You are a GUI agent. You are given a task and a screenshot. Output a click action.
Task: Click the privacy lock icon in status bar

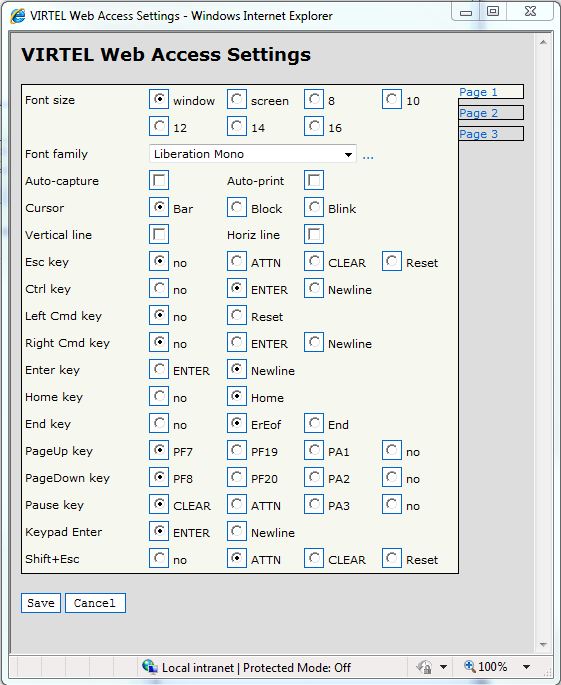tap(424, 667)
